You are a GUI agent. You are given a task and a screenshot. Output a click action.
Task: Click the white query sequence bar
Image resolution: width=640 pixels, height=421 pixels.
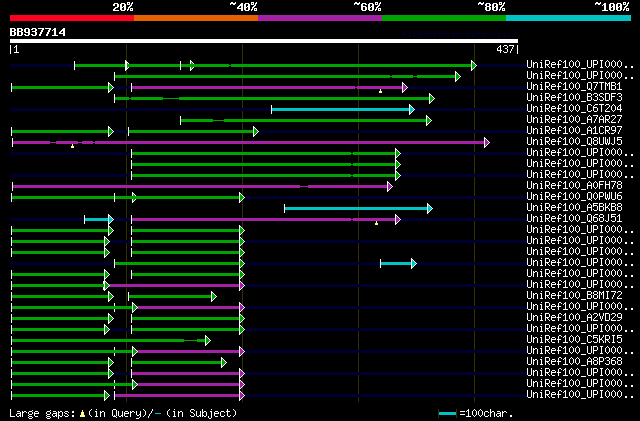click(x=264, y=41)
